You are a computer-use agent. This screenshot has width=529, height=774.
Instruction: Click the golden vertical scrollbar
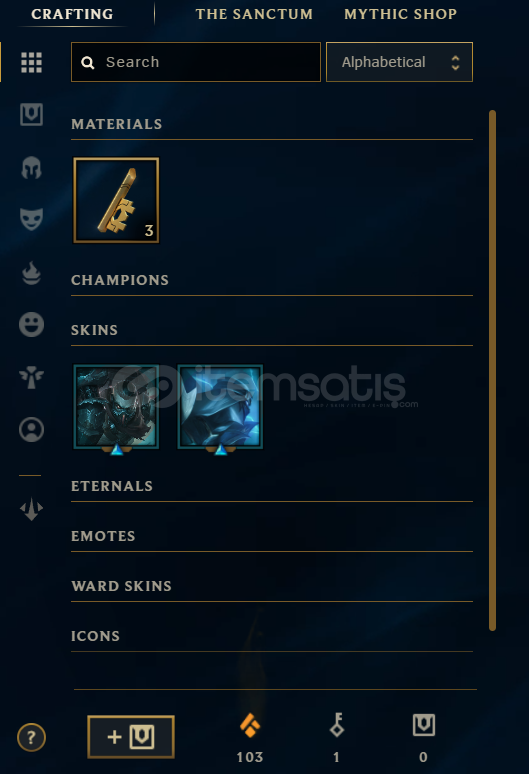(x=492, y=370)
